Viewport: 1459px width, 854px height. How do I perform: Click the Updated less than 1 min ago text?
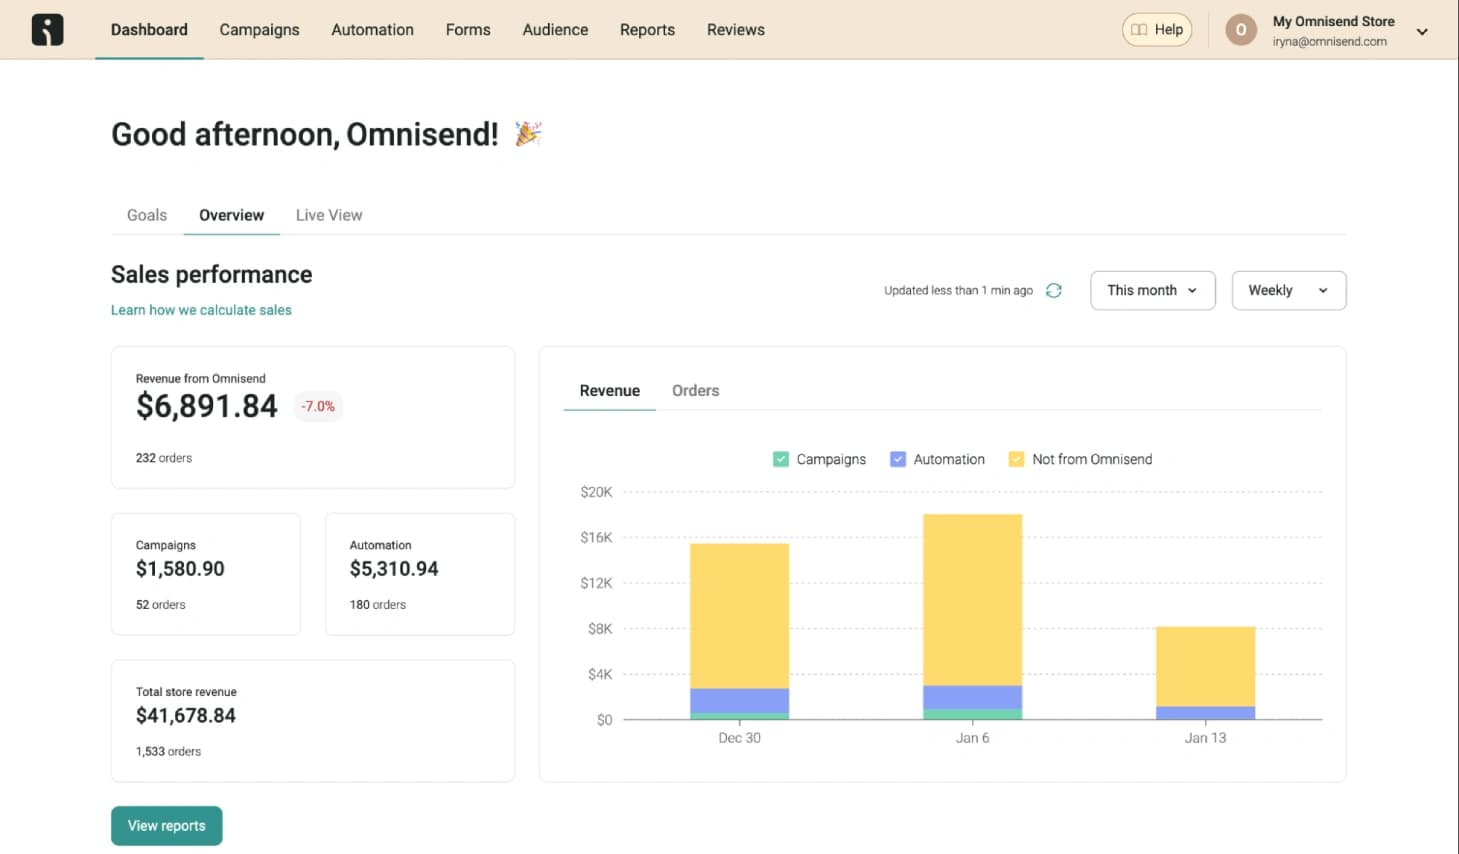point(958,291)
